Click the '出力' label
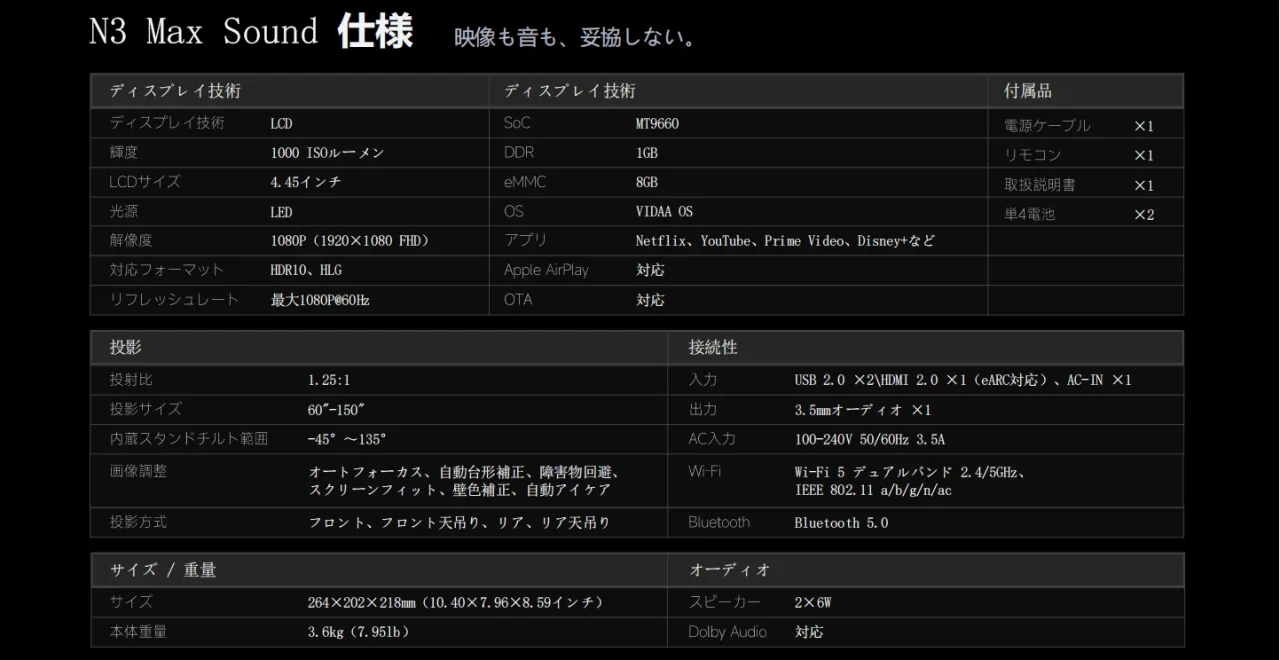 (x=703, y=409)
